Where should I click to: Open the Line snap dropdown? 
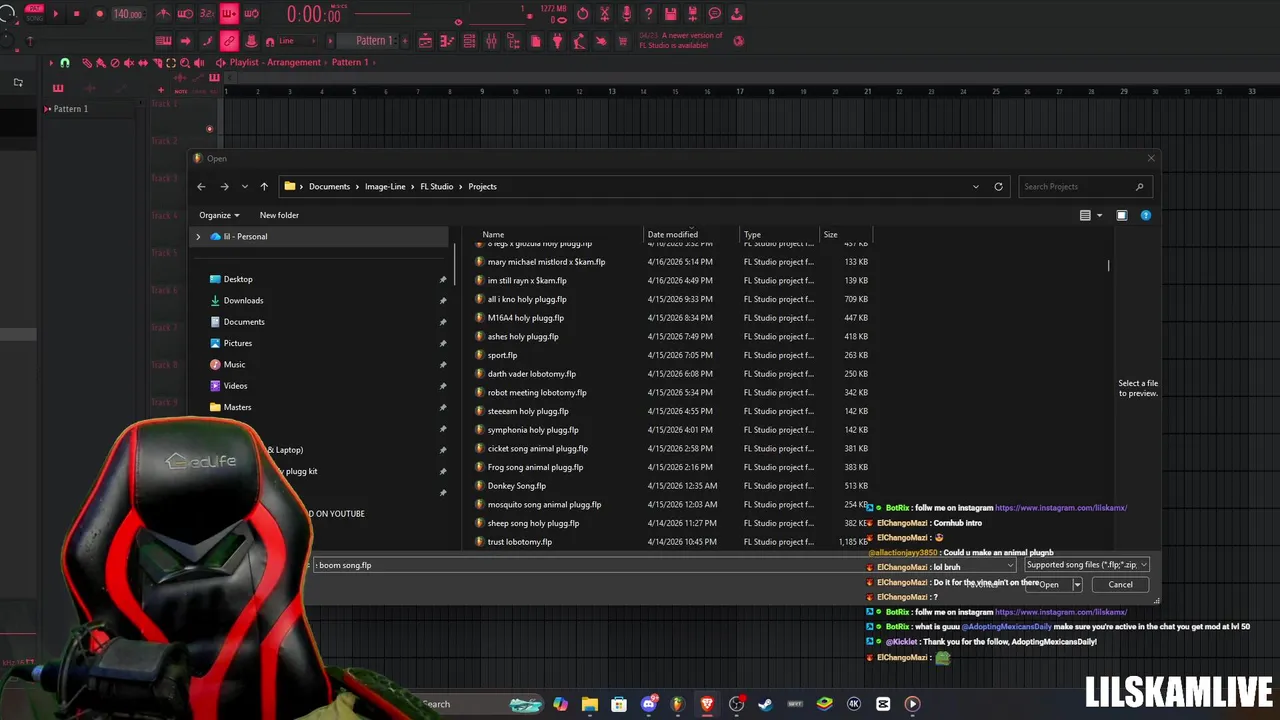[x=297, y=41]
